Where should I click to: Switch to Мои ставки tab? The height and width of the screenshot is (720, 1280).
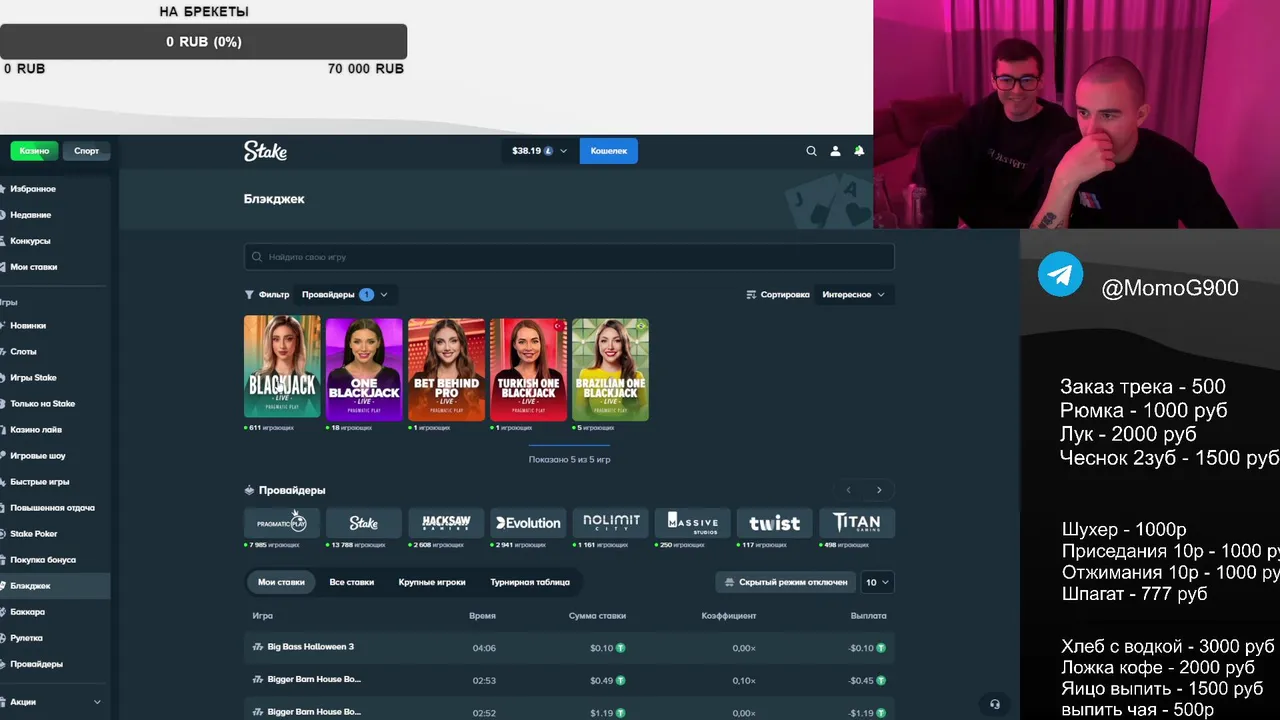[281, 582]
